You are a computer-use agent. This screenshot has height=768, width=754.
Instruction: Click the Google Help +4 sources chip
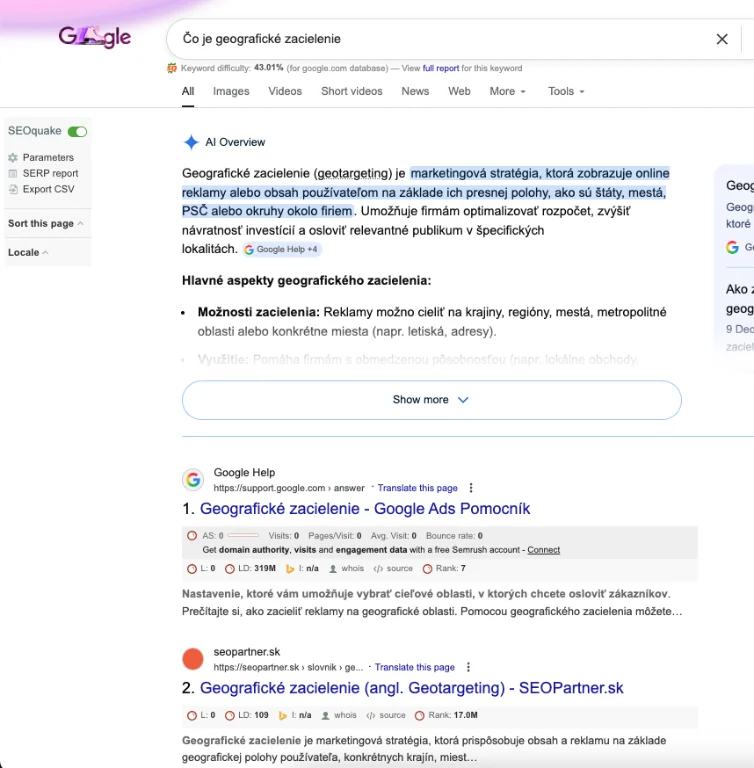tap(282, 249)
